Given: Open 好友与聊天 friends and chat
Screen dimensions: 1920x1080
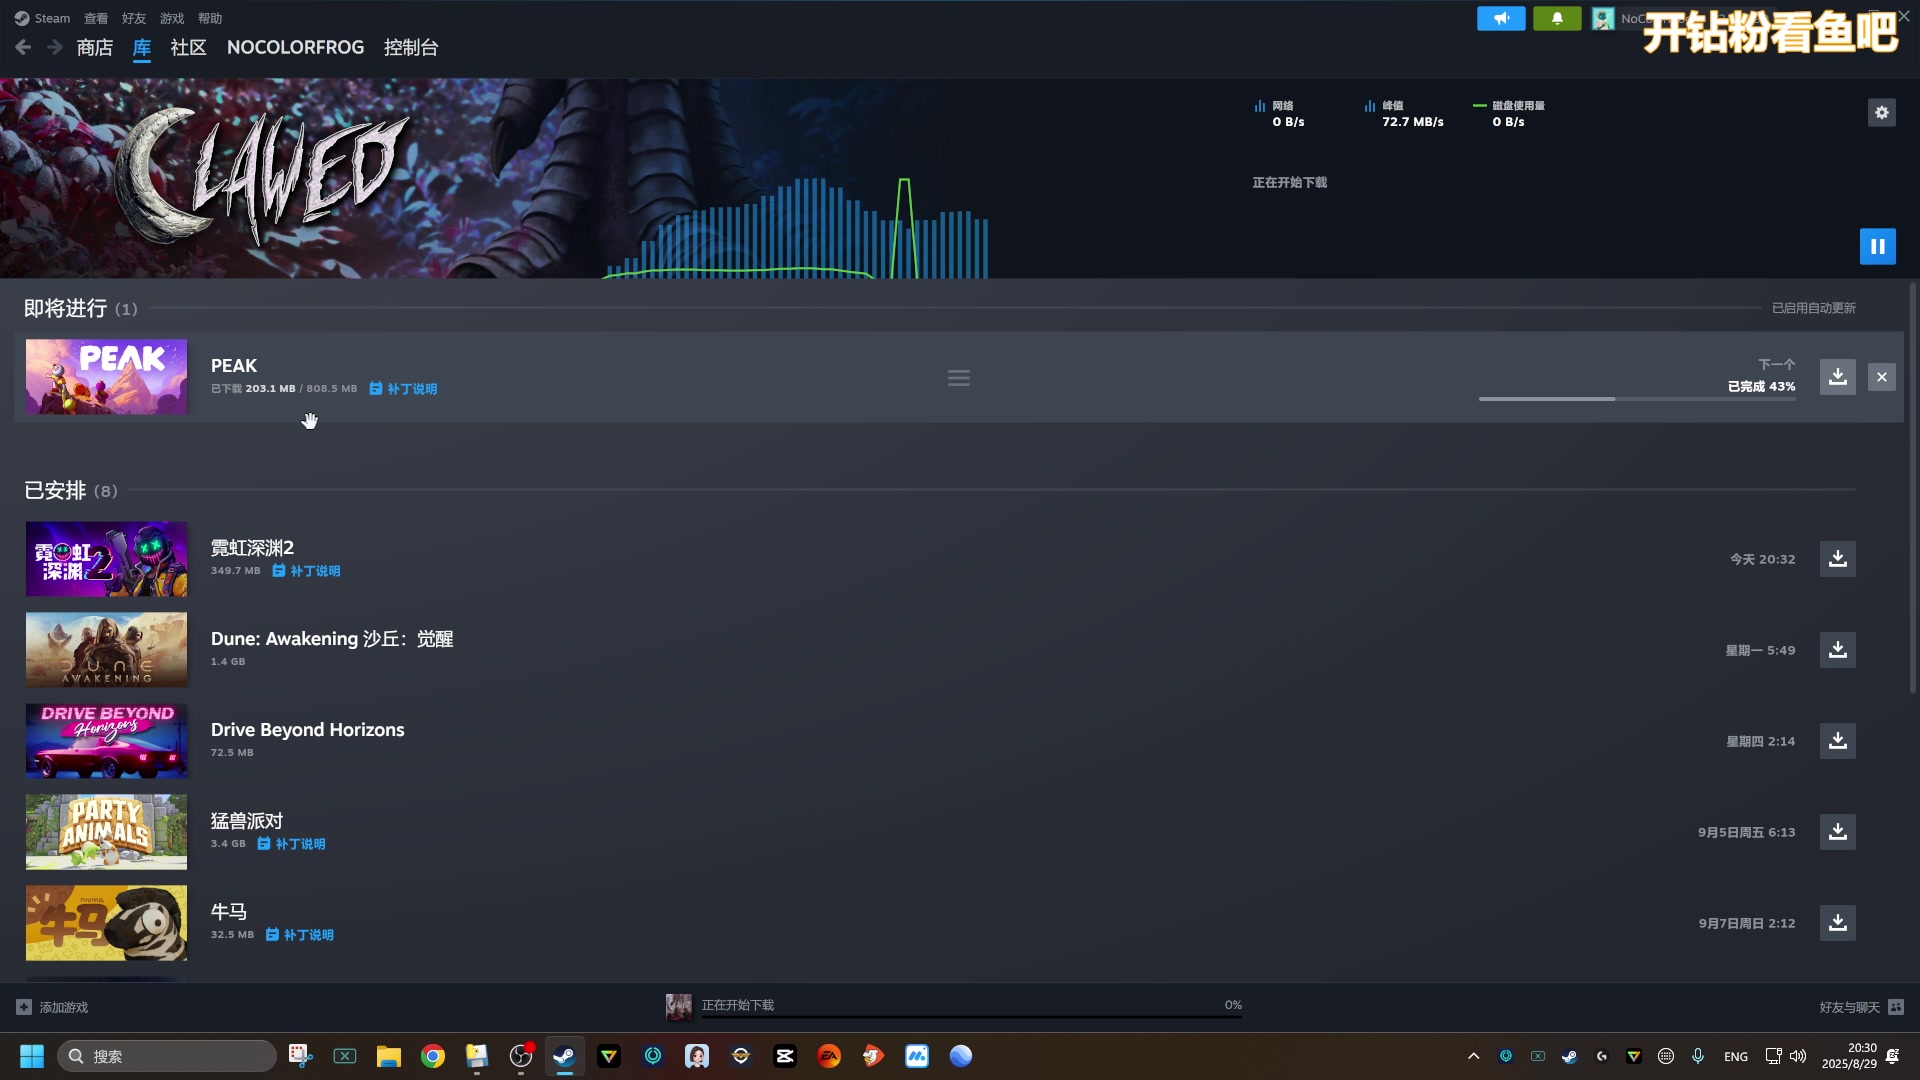Looking at the screenshot, I should point(1861,1007).
